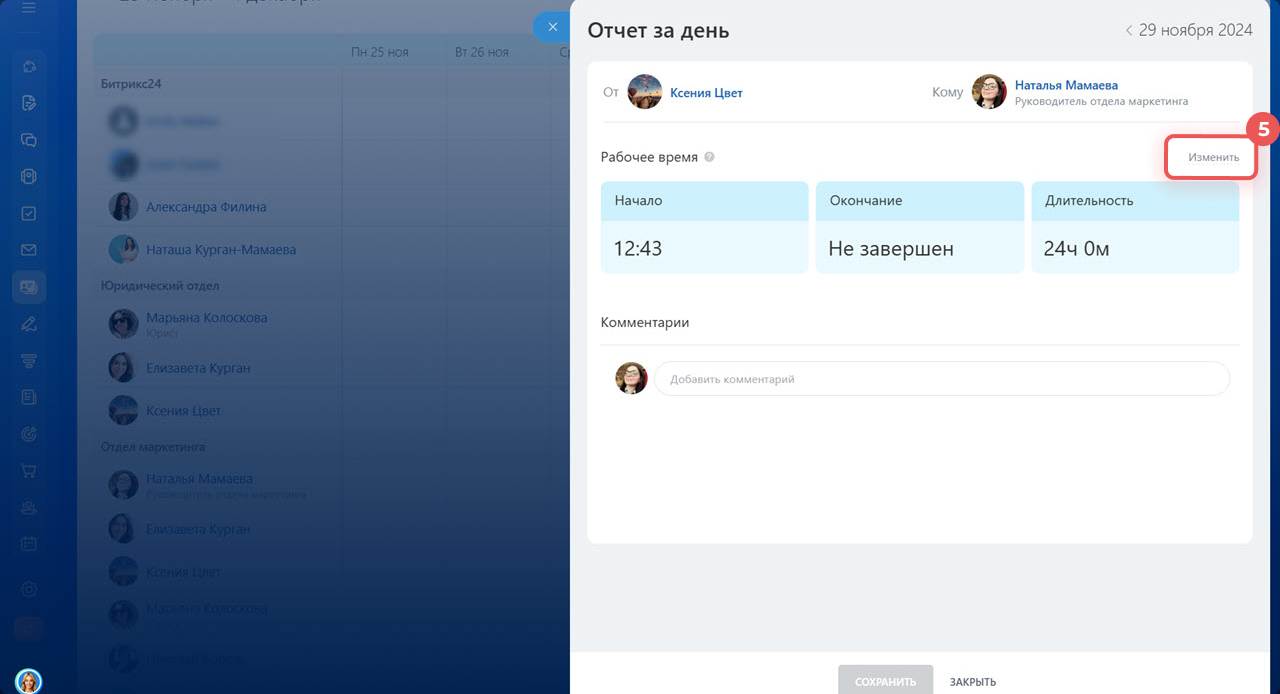Select Александра Филина in employee list
Viewport: 1280px width, 694px height.
[x=206, y=207]
